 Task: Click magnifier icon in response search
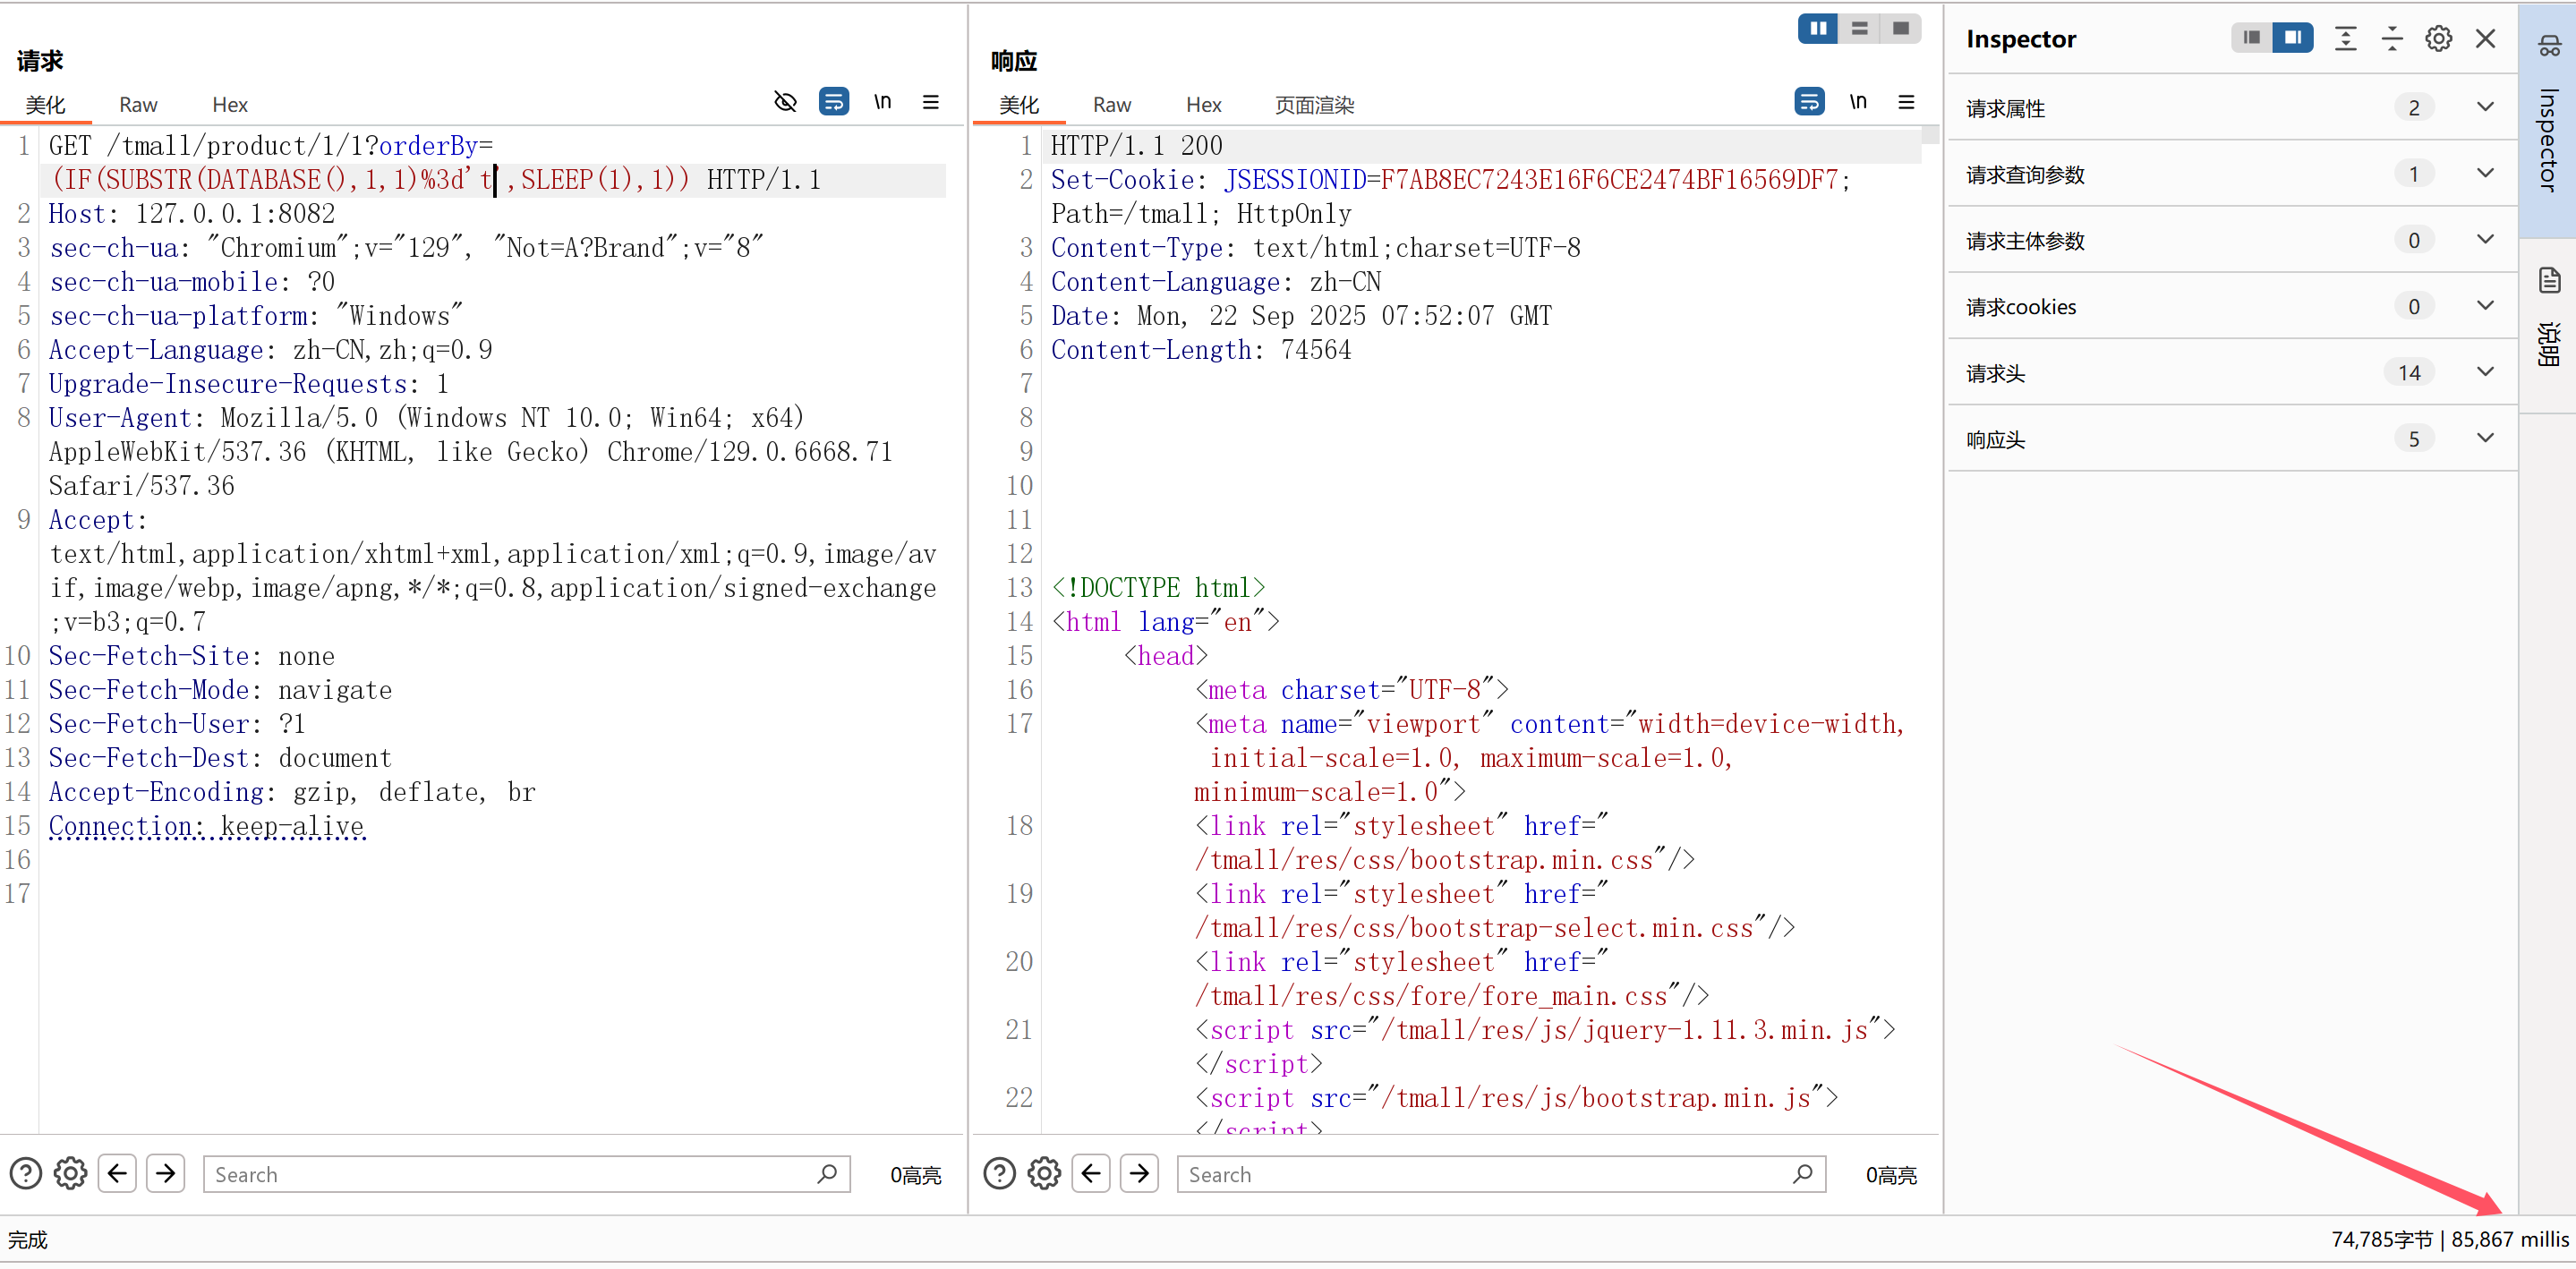pos(1803,1174)
